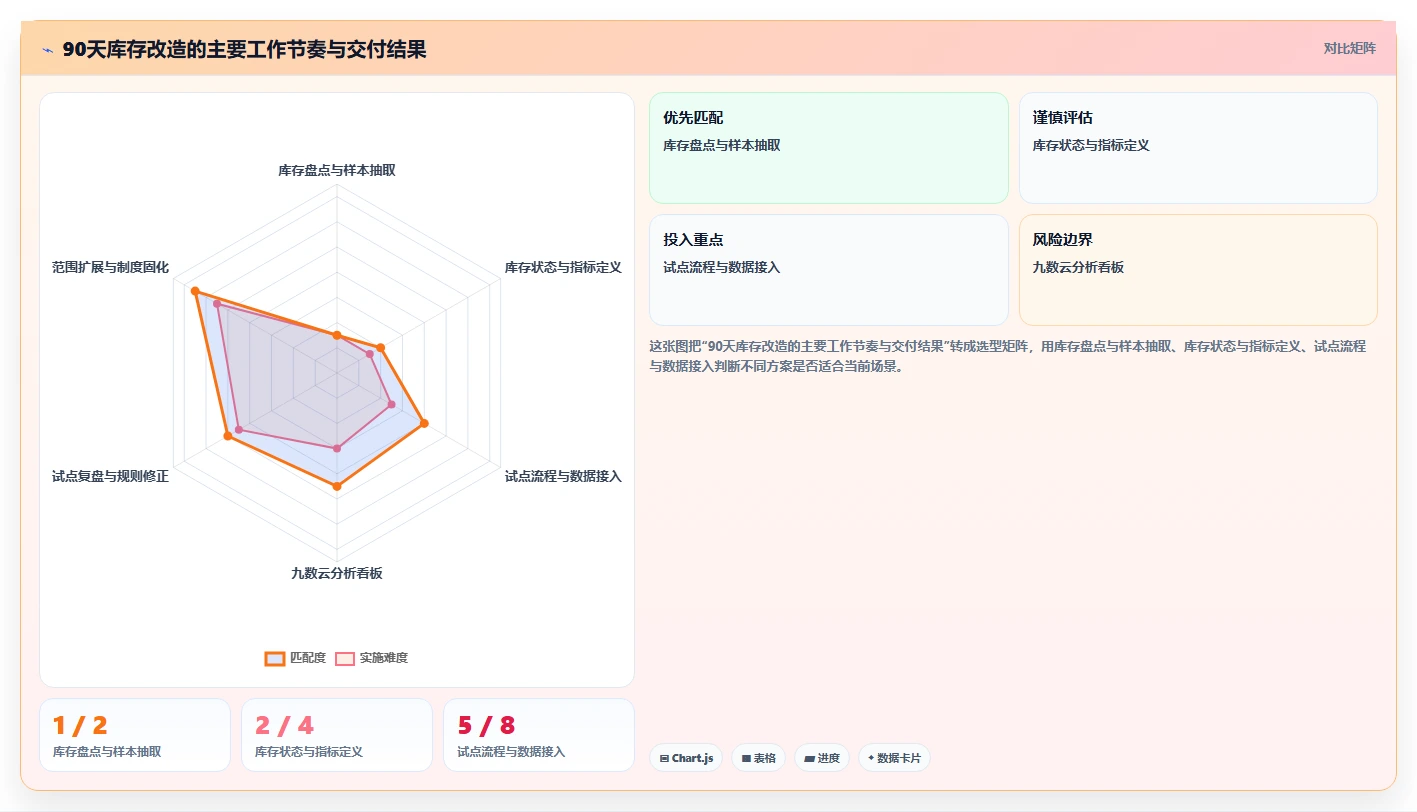Click the 1 / 2 stat card
The width and height of the screenshot is (1417, 812).
(135, 735)
